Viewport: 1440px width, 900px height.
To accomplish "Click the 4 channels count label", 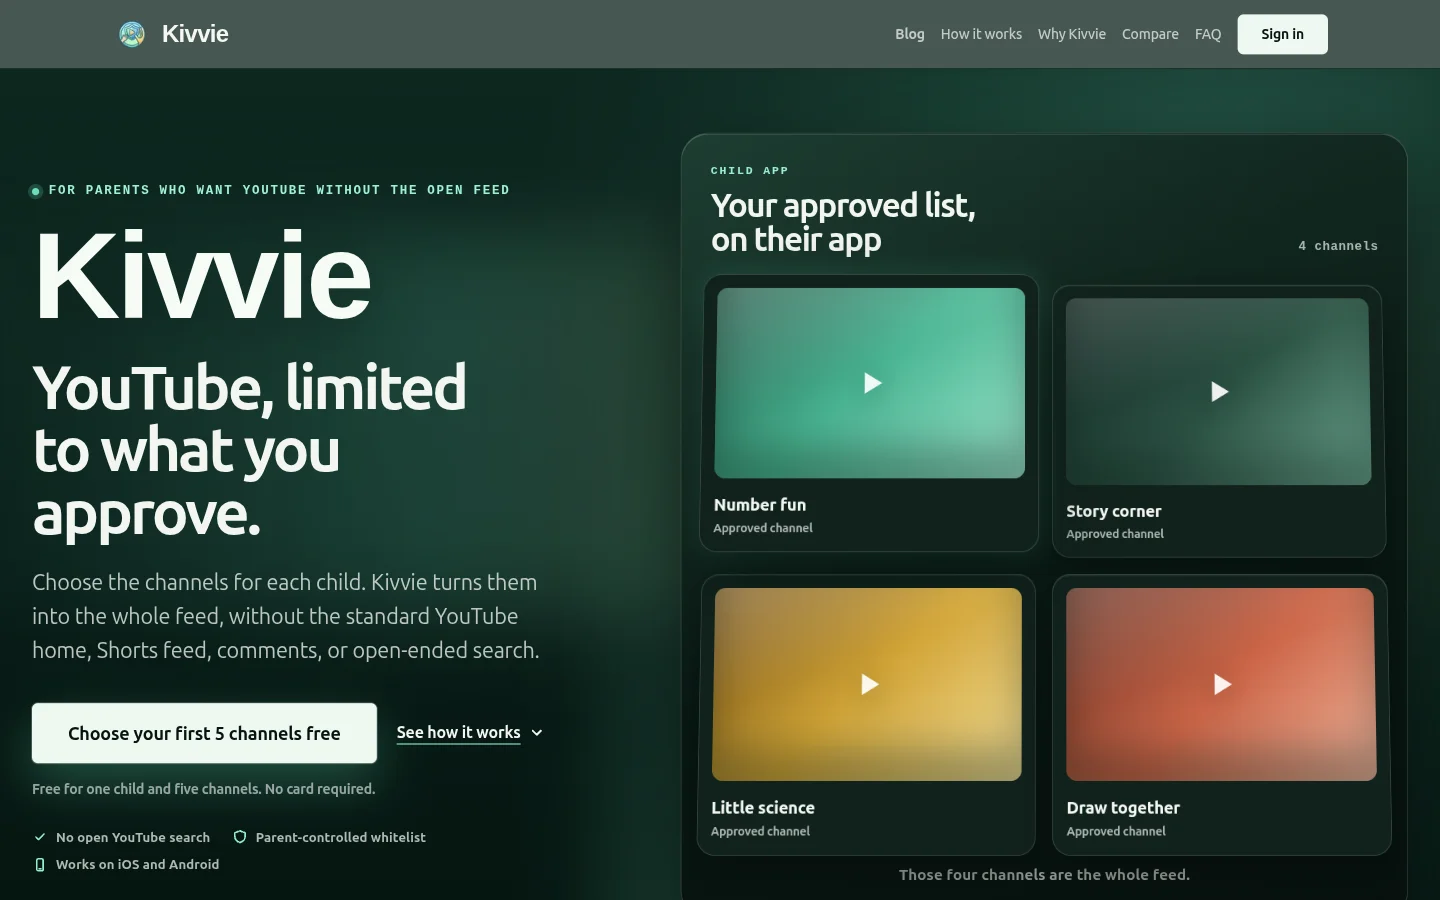I will click(1338, 246).
